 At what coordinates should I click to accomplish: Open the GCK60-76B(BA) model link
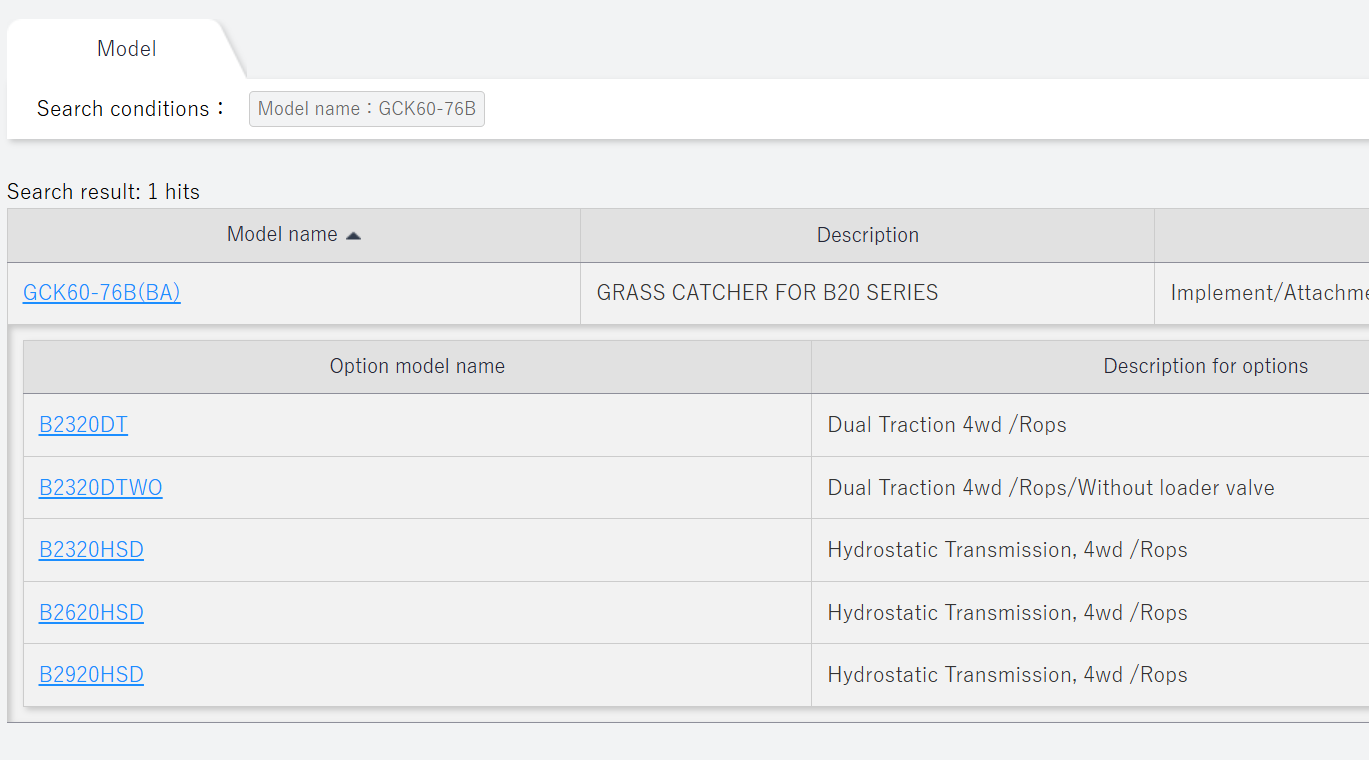point(102,293)
